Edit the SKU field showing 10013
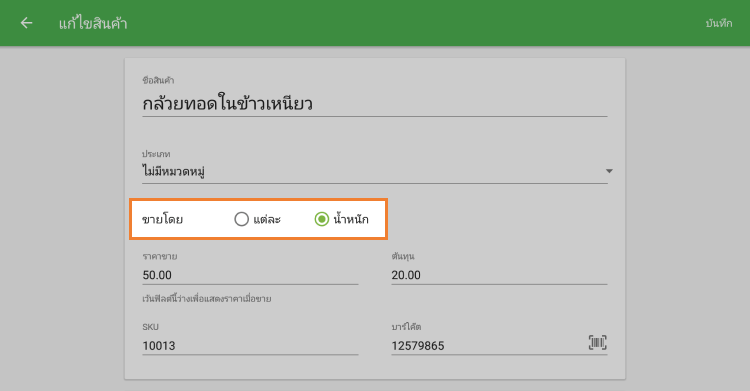Image resolution: width=750 pixels, height=391 pixels. (x=250, y=346)
